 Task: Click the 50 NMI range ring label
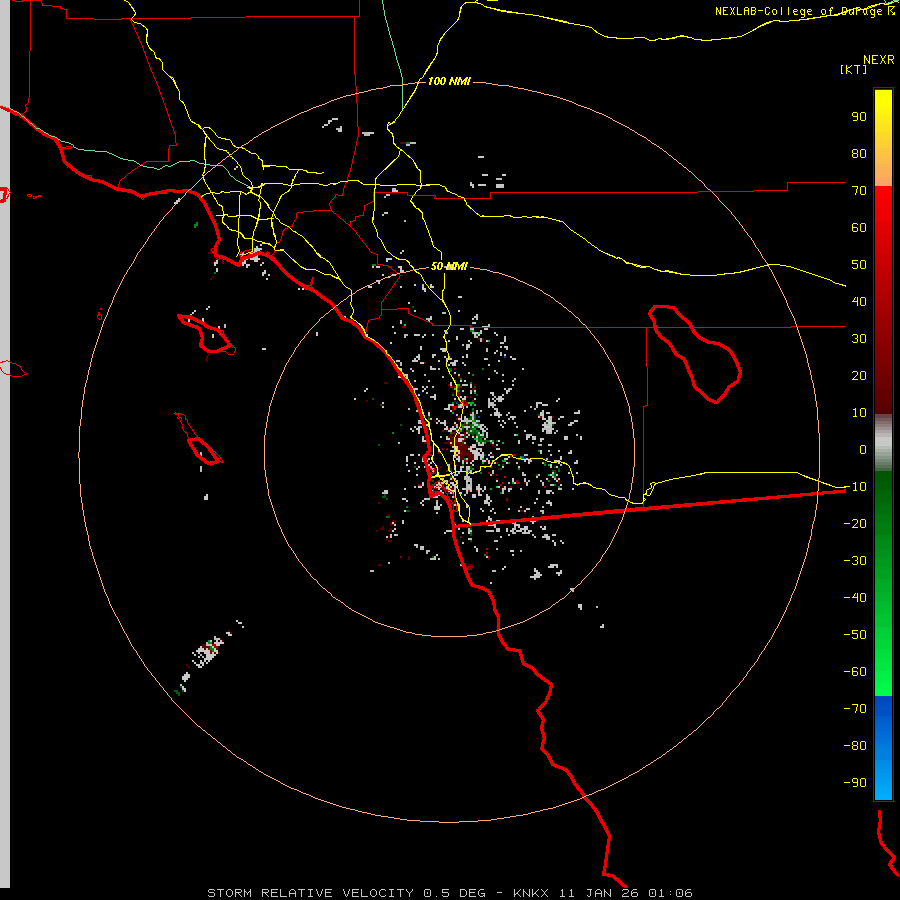[x=449, y=266]
